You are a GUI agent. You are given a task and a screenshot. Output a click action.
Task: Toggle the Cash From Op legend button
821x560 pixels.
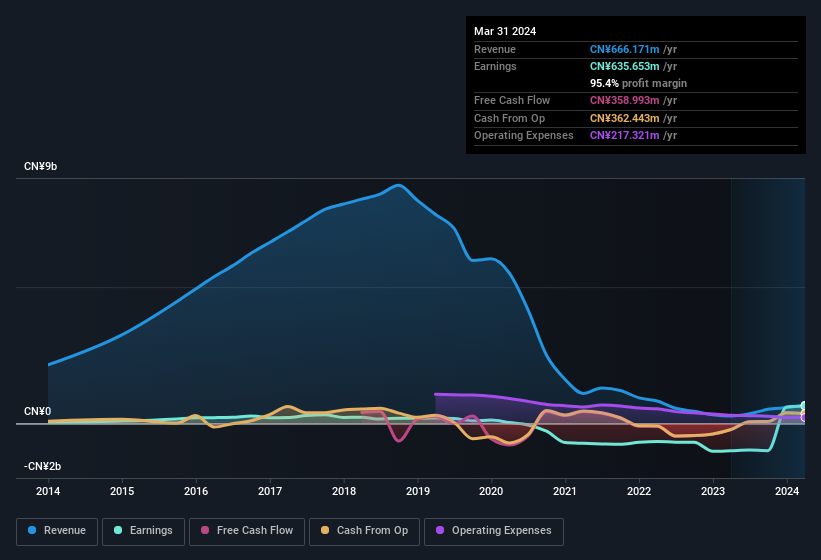(x=364, y=531)
